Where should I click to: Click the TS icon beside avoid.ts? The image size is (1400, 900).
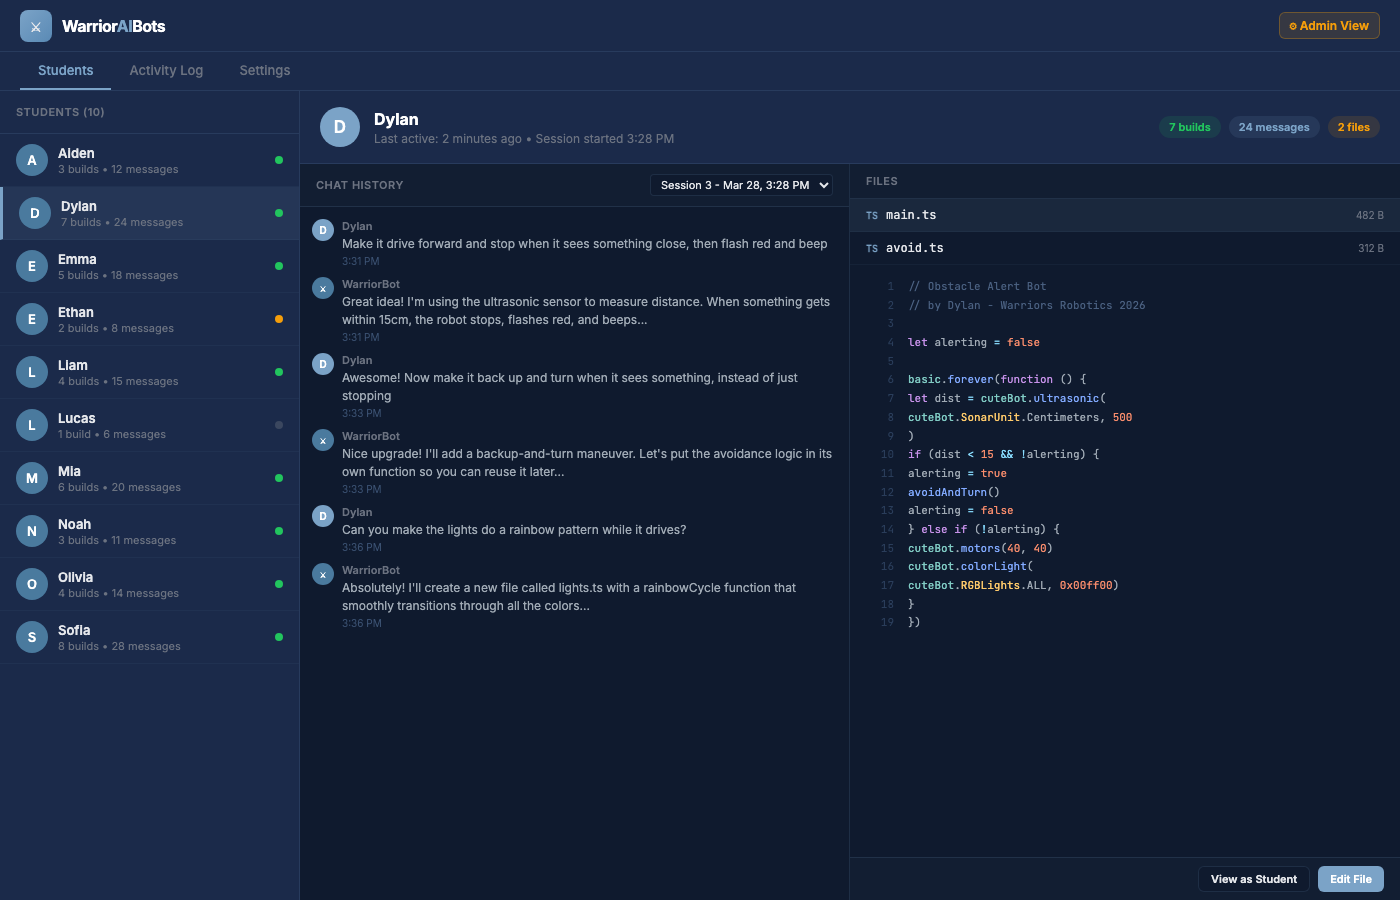pos(871,248)
